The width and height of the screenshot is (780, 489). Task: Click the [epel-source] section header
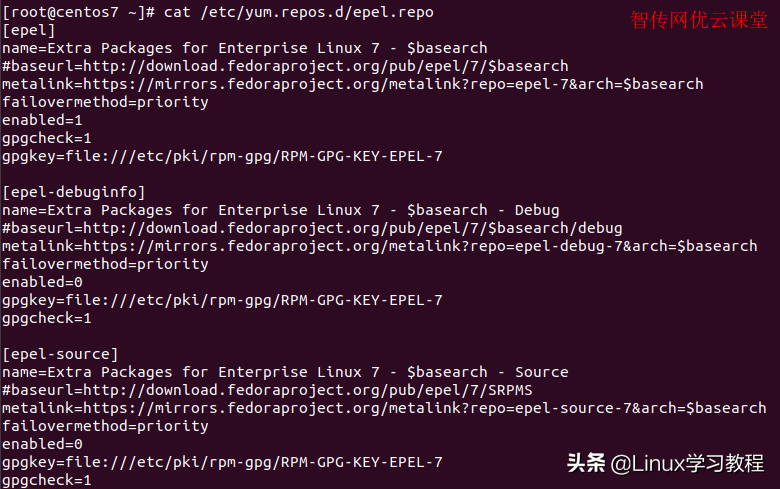click(x=60, y=355)
